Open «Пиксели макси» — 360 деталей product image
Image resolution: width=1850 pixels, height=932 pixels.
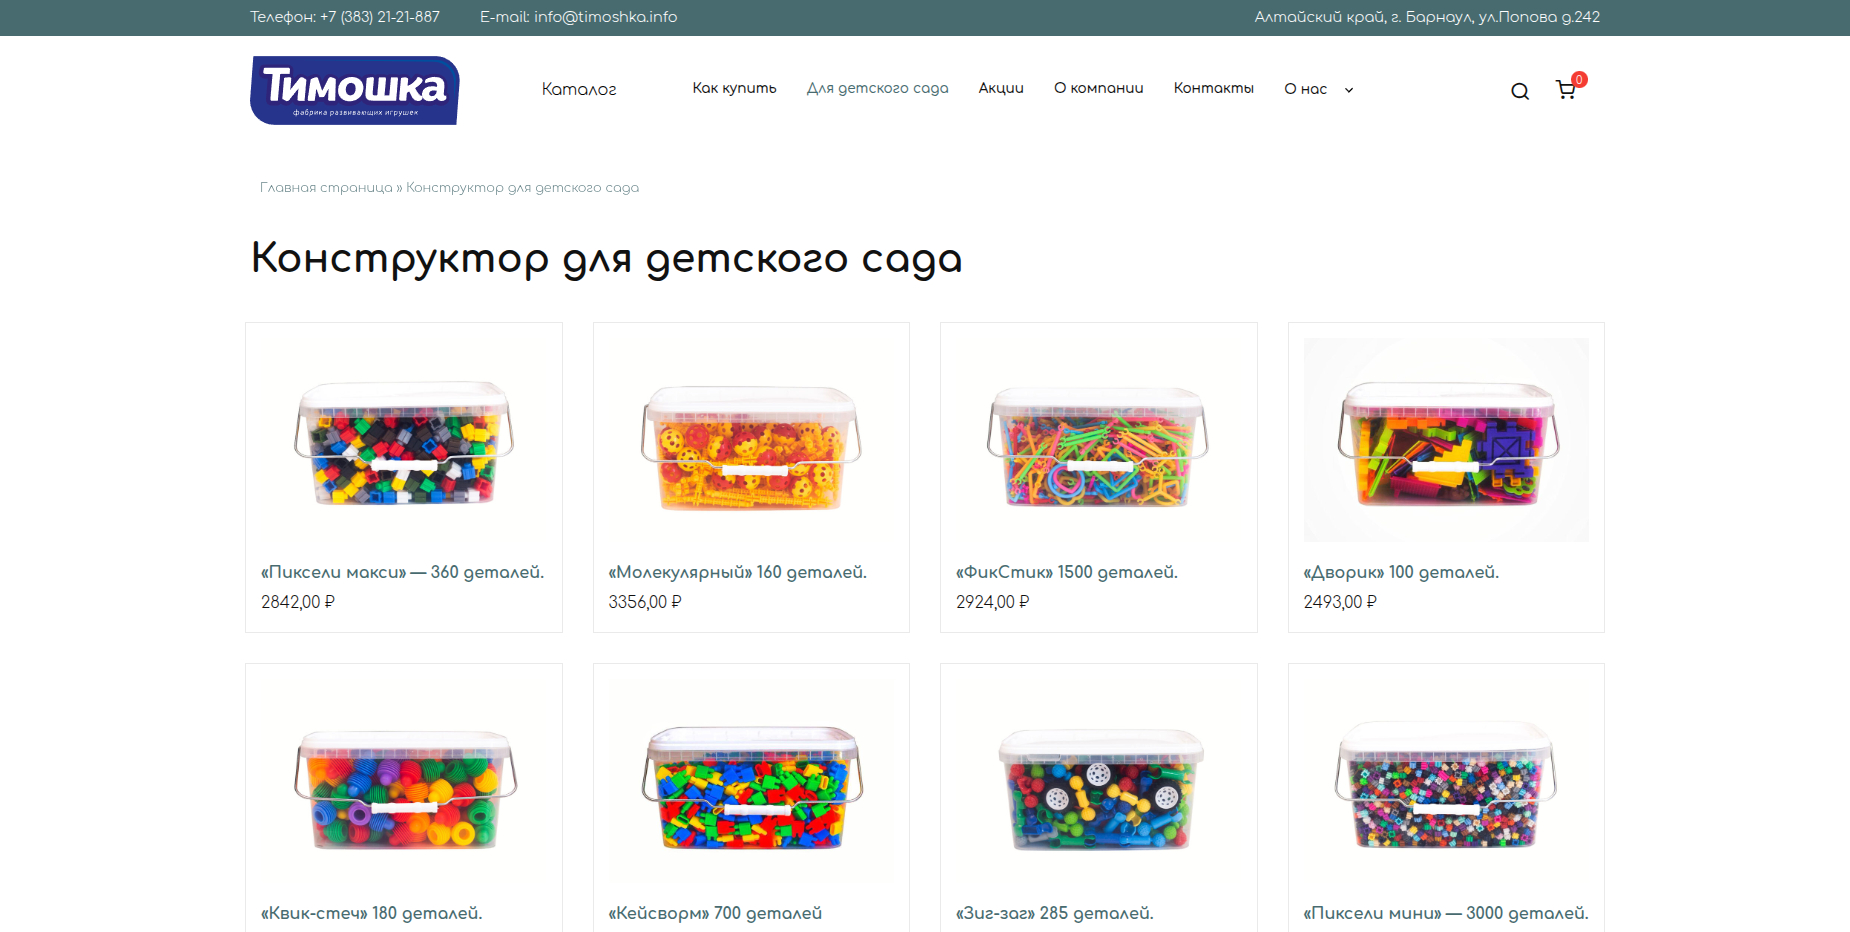coord(404,440)
